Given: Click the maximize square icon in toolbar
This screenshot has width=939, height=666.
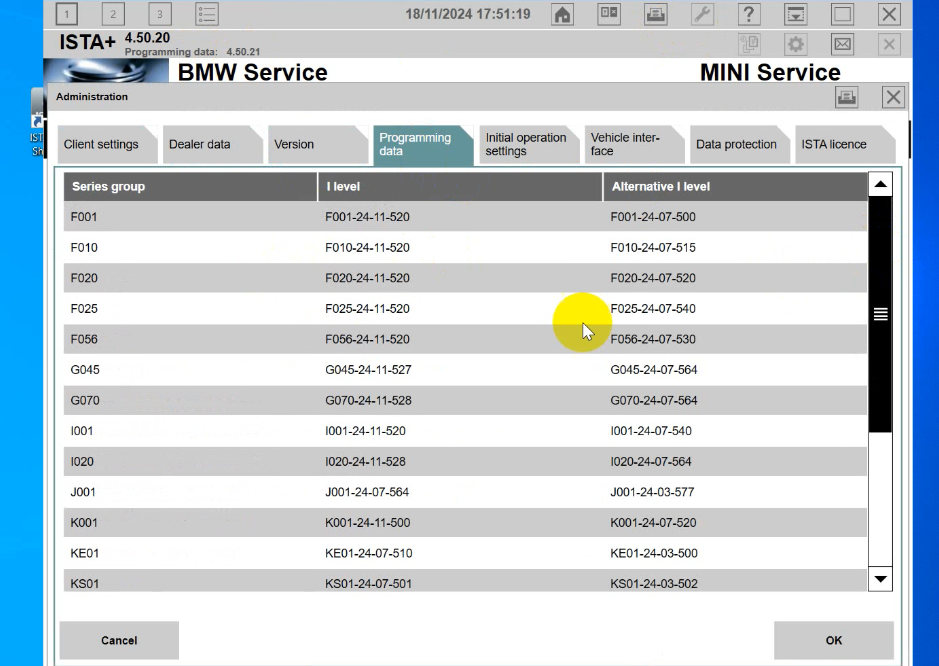Looking at the screenshot, I should pos(843,14).
